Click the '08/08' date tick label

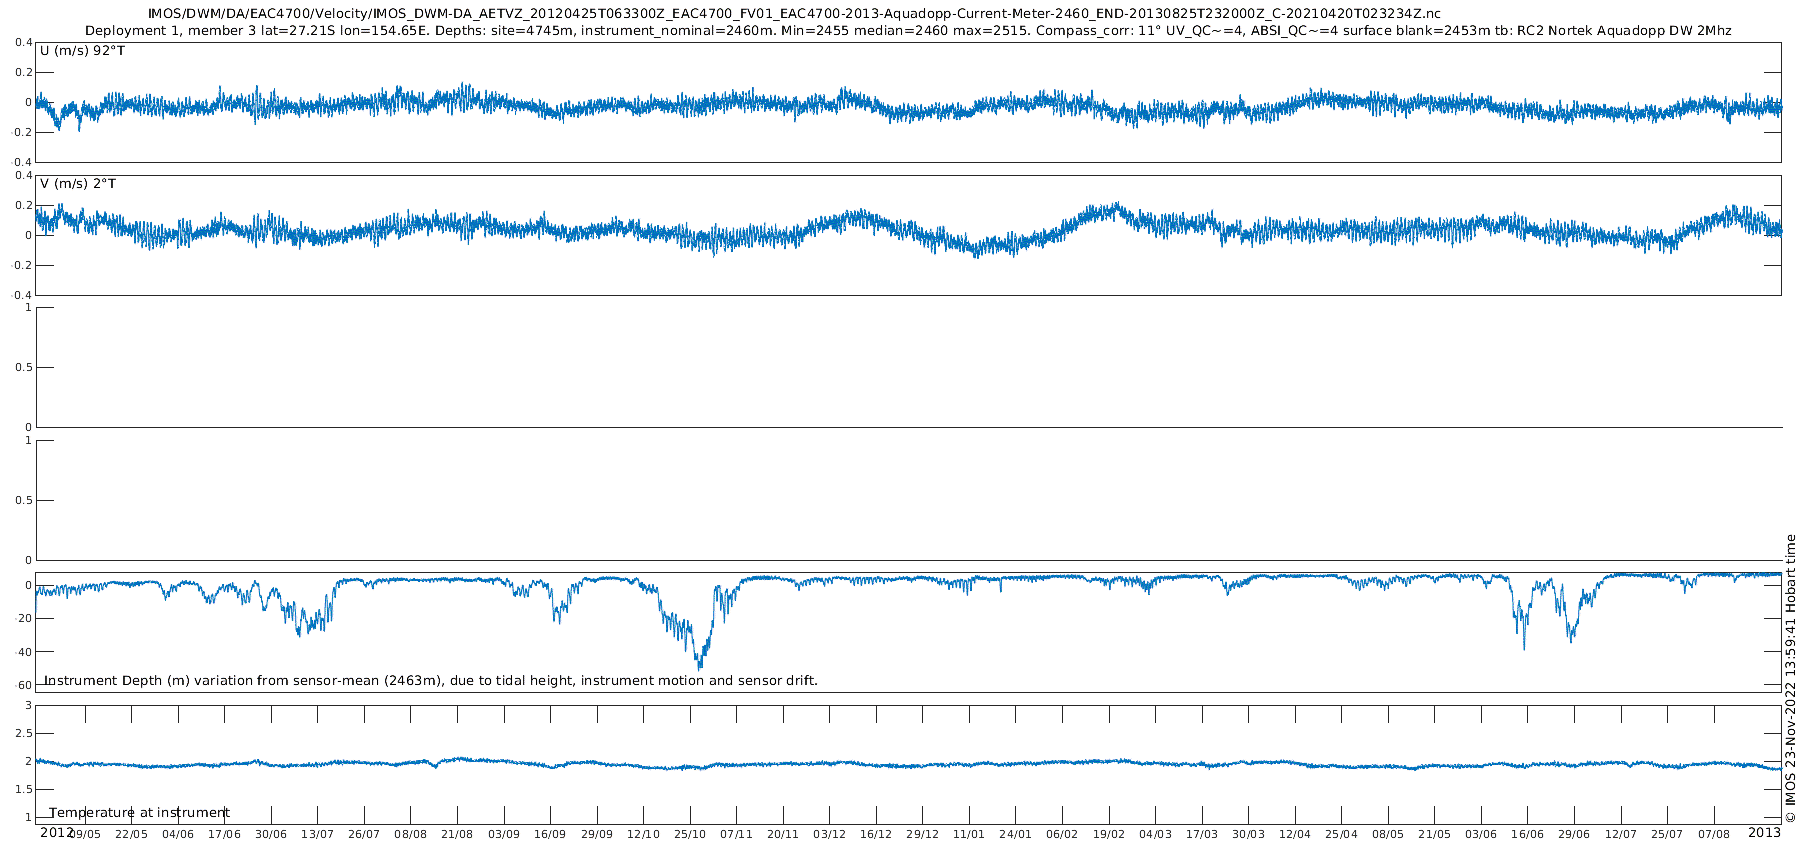(x=410, y=834)
